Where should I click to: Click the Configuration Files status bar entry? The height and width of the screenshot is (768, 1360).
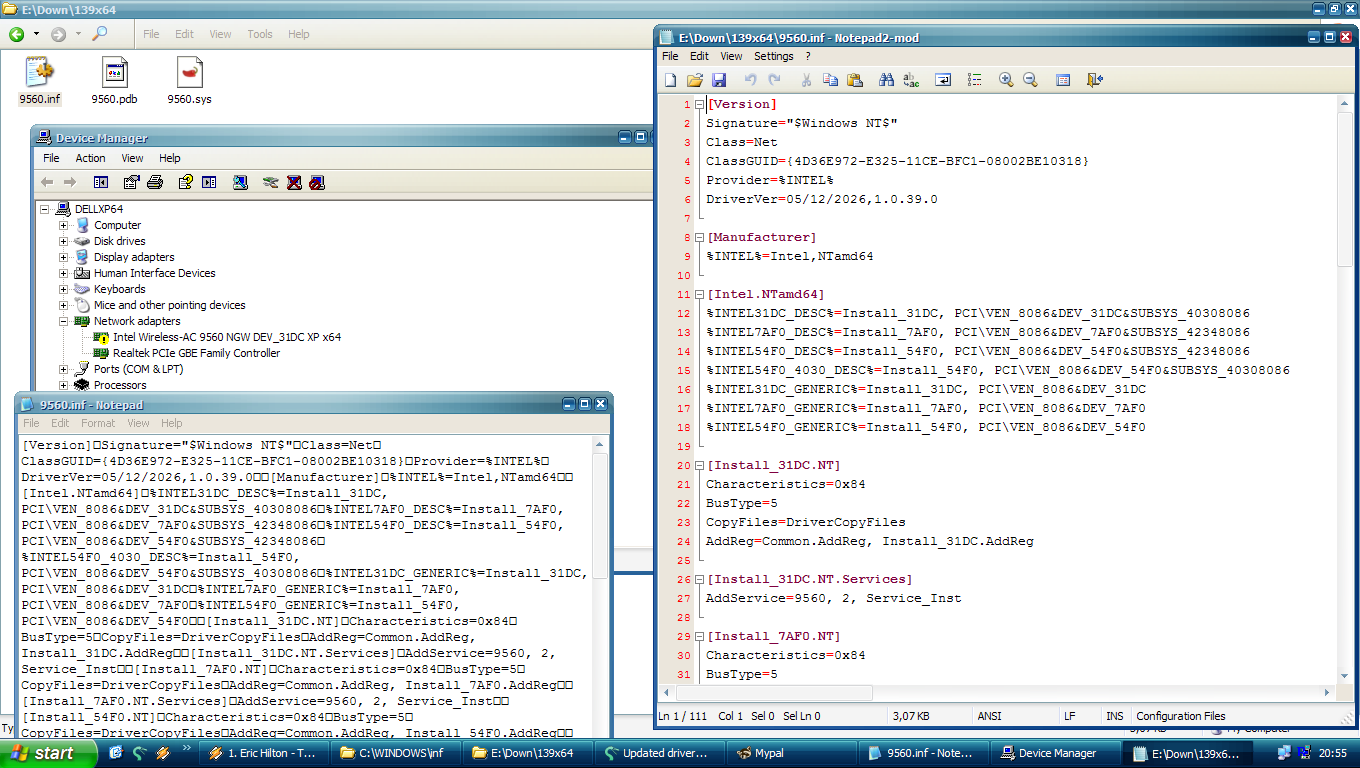coord(1181,716)
